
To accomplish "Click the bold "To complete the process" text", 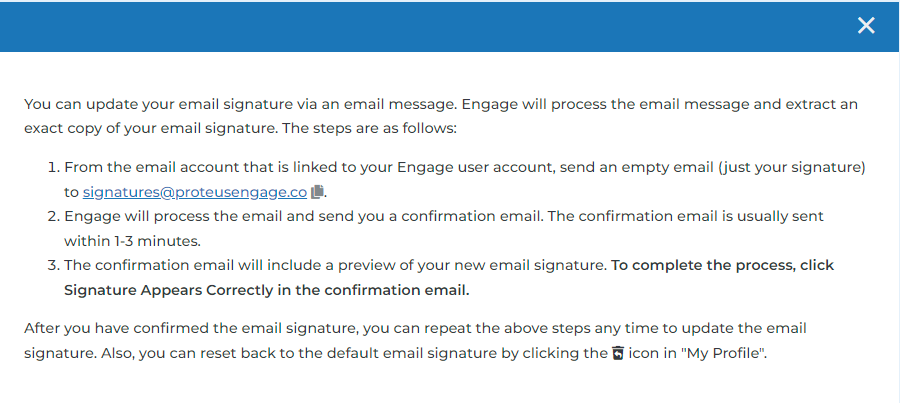I will (689, 265).
